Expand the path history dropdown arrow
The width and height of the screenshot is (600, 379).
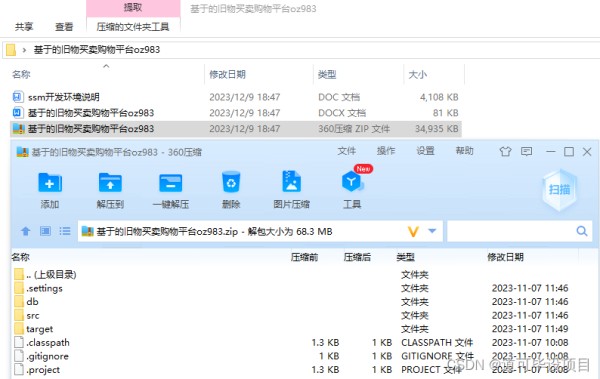[x=432, y=231]
